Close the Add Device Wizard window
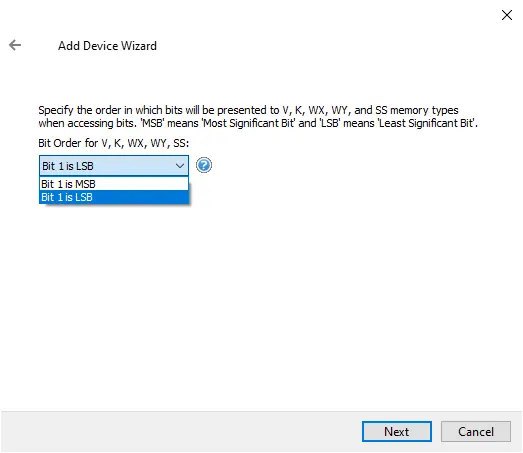 click(x=507, y=15)
